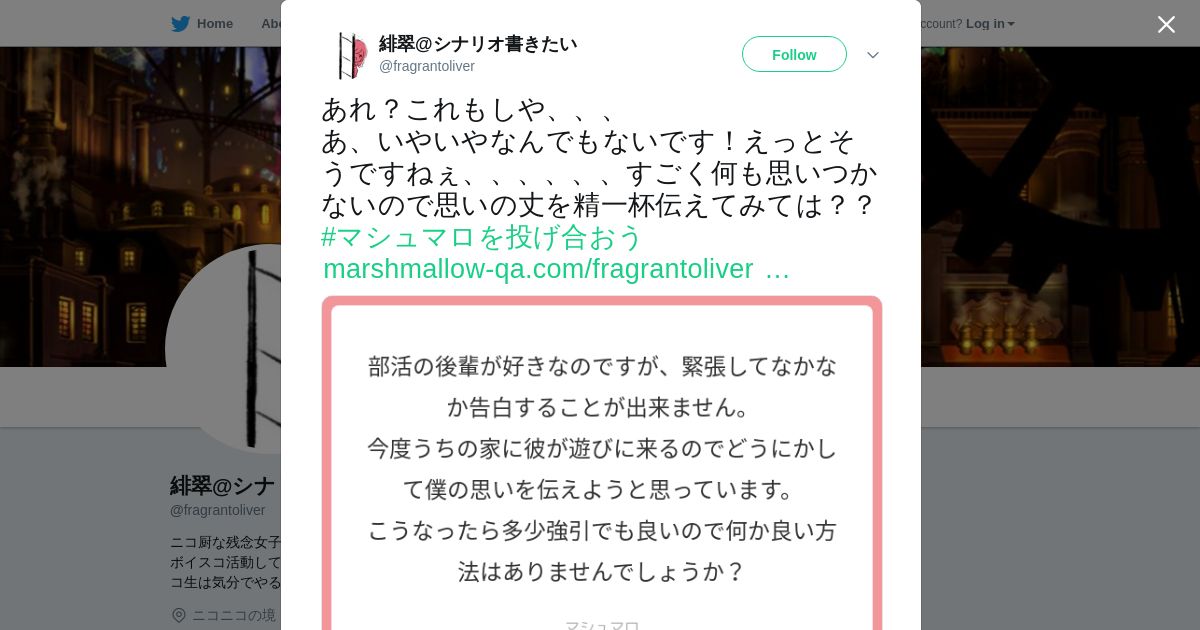
Task: Expand the tweet options chevron
Action: point(872,55)
